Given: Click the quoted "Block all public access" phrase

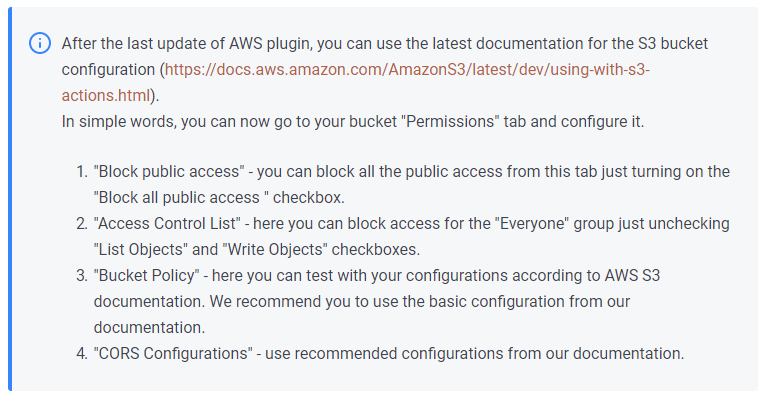Looking at the screenshot, I should [181, 198].
